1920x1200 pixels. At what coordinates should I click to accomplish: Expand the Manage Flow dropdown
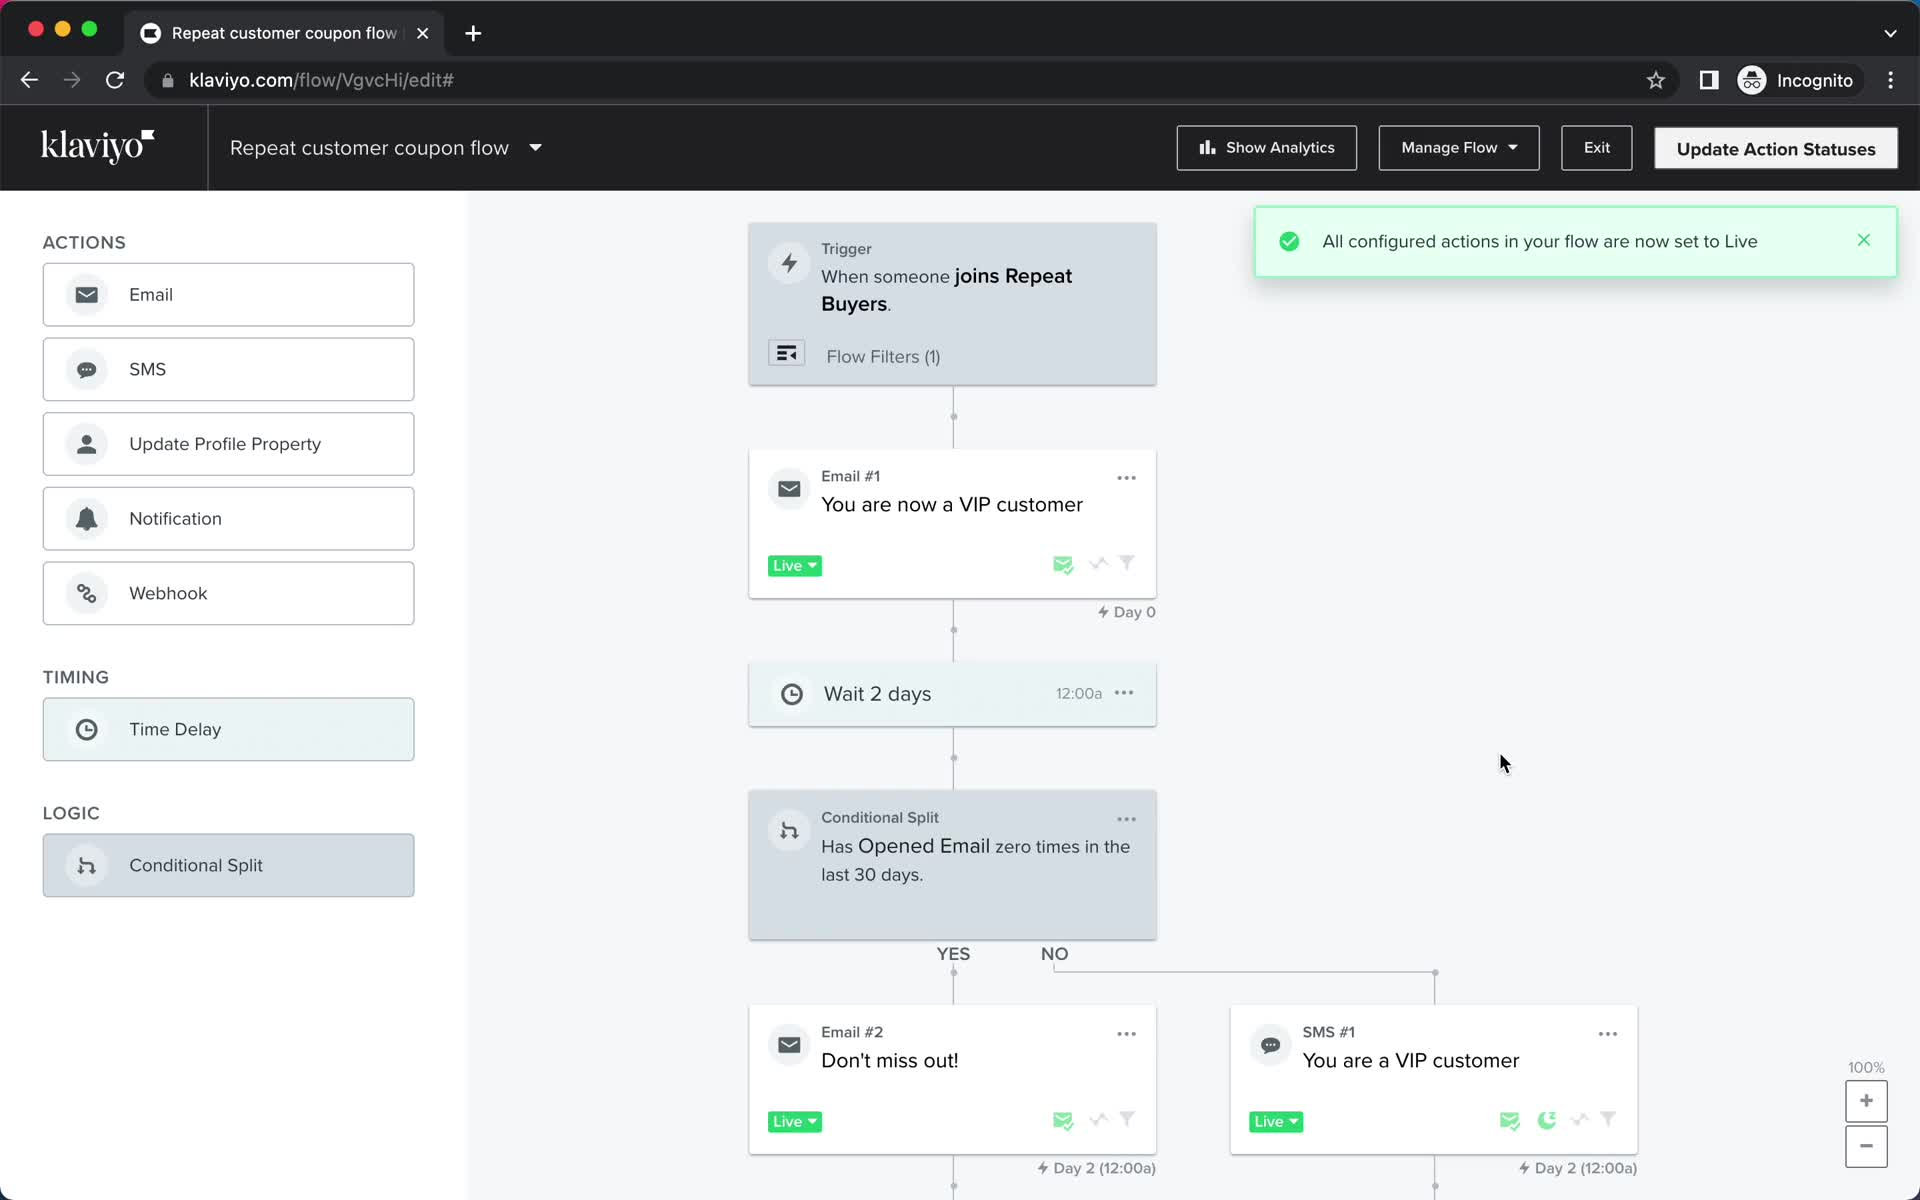[x=1458, y=148]
